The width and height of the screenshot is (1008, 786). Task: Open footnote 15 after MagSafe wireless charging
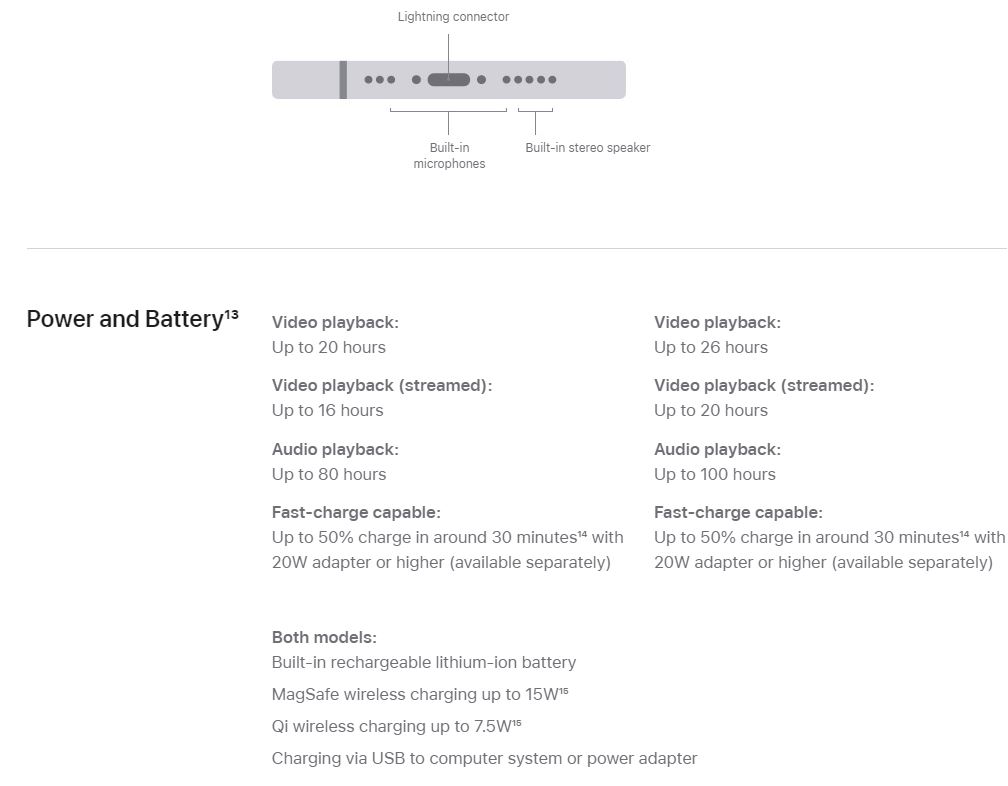(x=564, y=691)
